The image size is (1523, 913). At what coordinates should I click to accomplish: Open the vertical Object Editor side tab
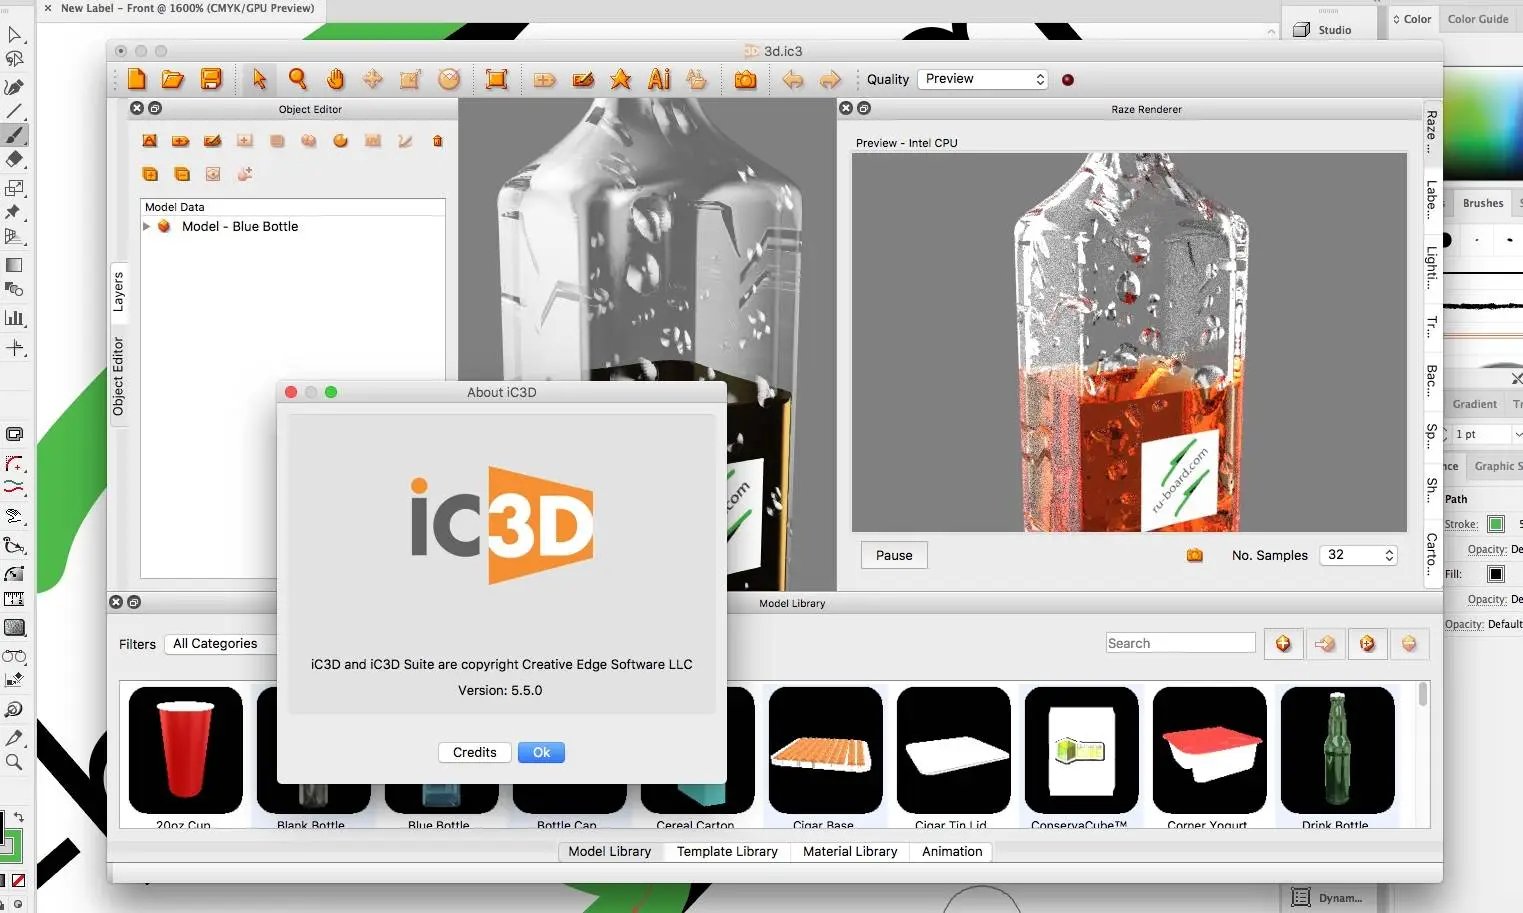point(118,376)
